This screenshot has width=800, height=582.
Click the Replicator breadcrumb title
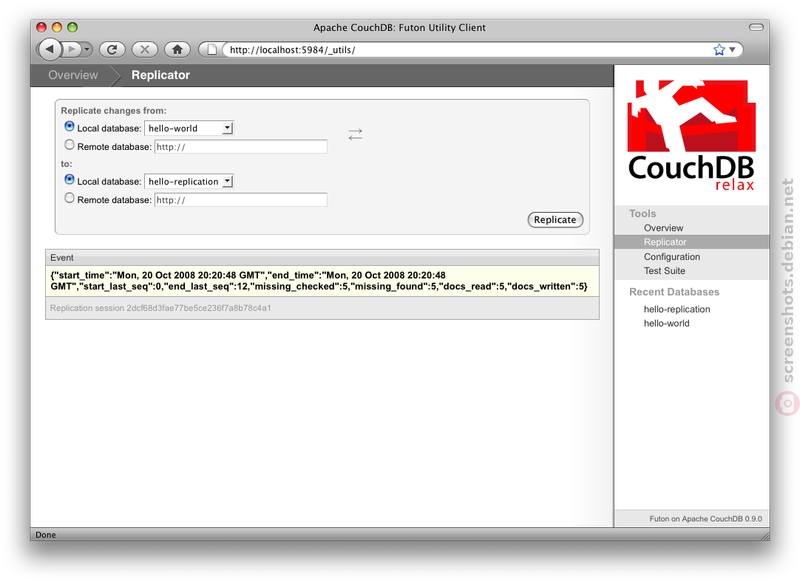tap(160, 75)
